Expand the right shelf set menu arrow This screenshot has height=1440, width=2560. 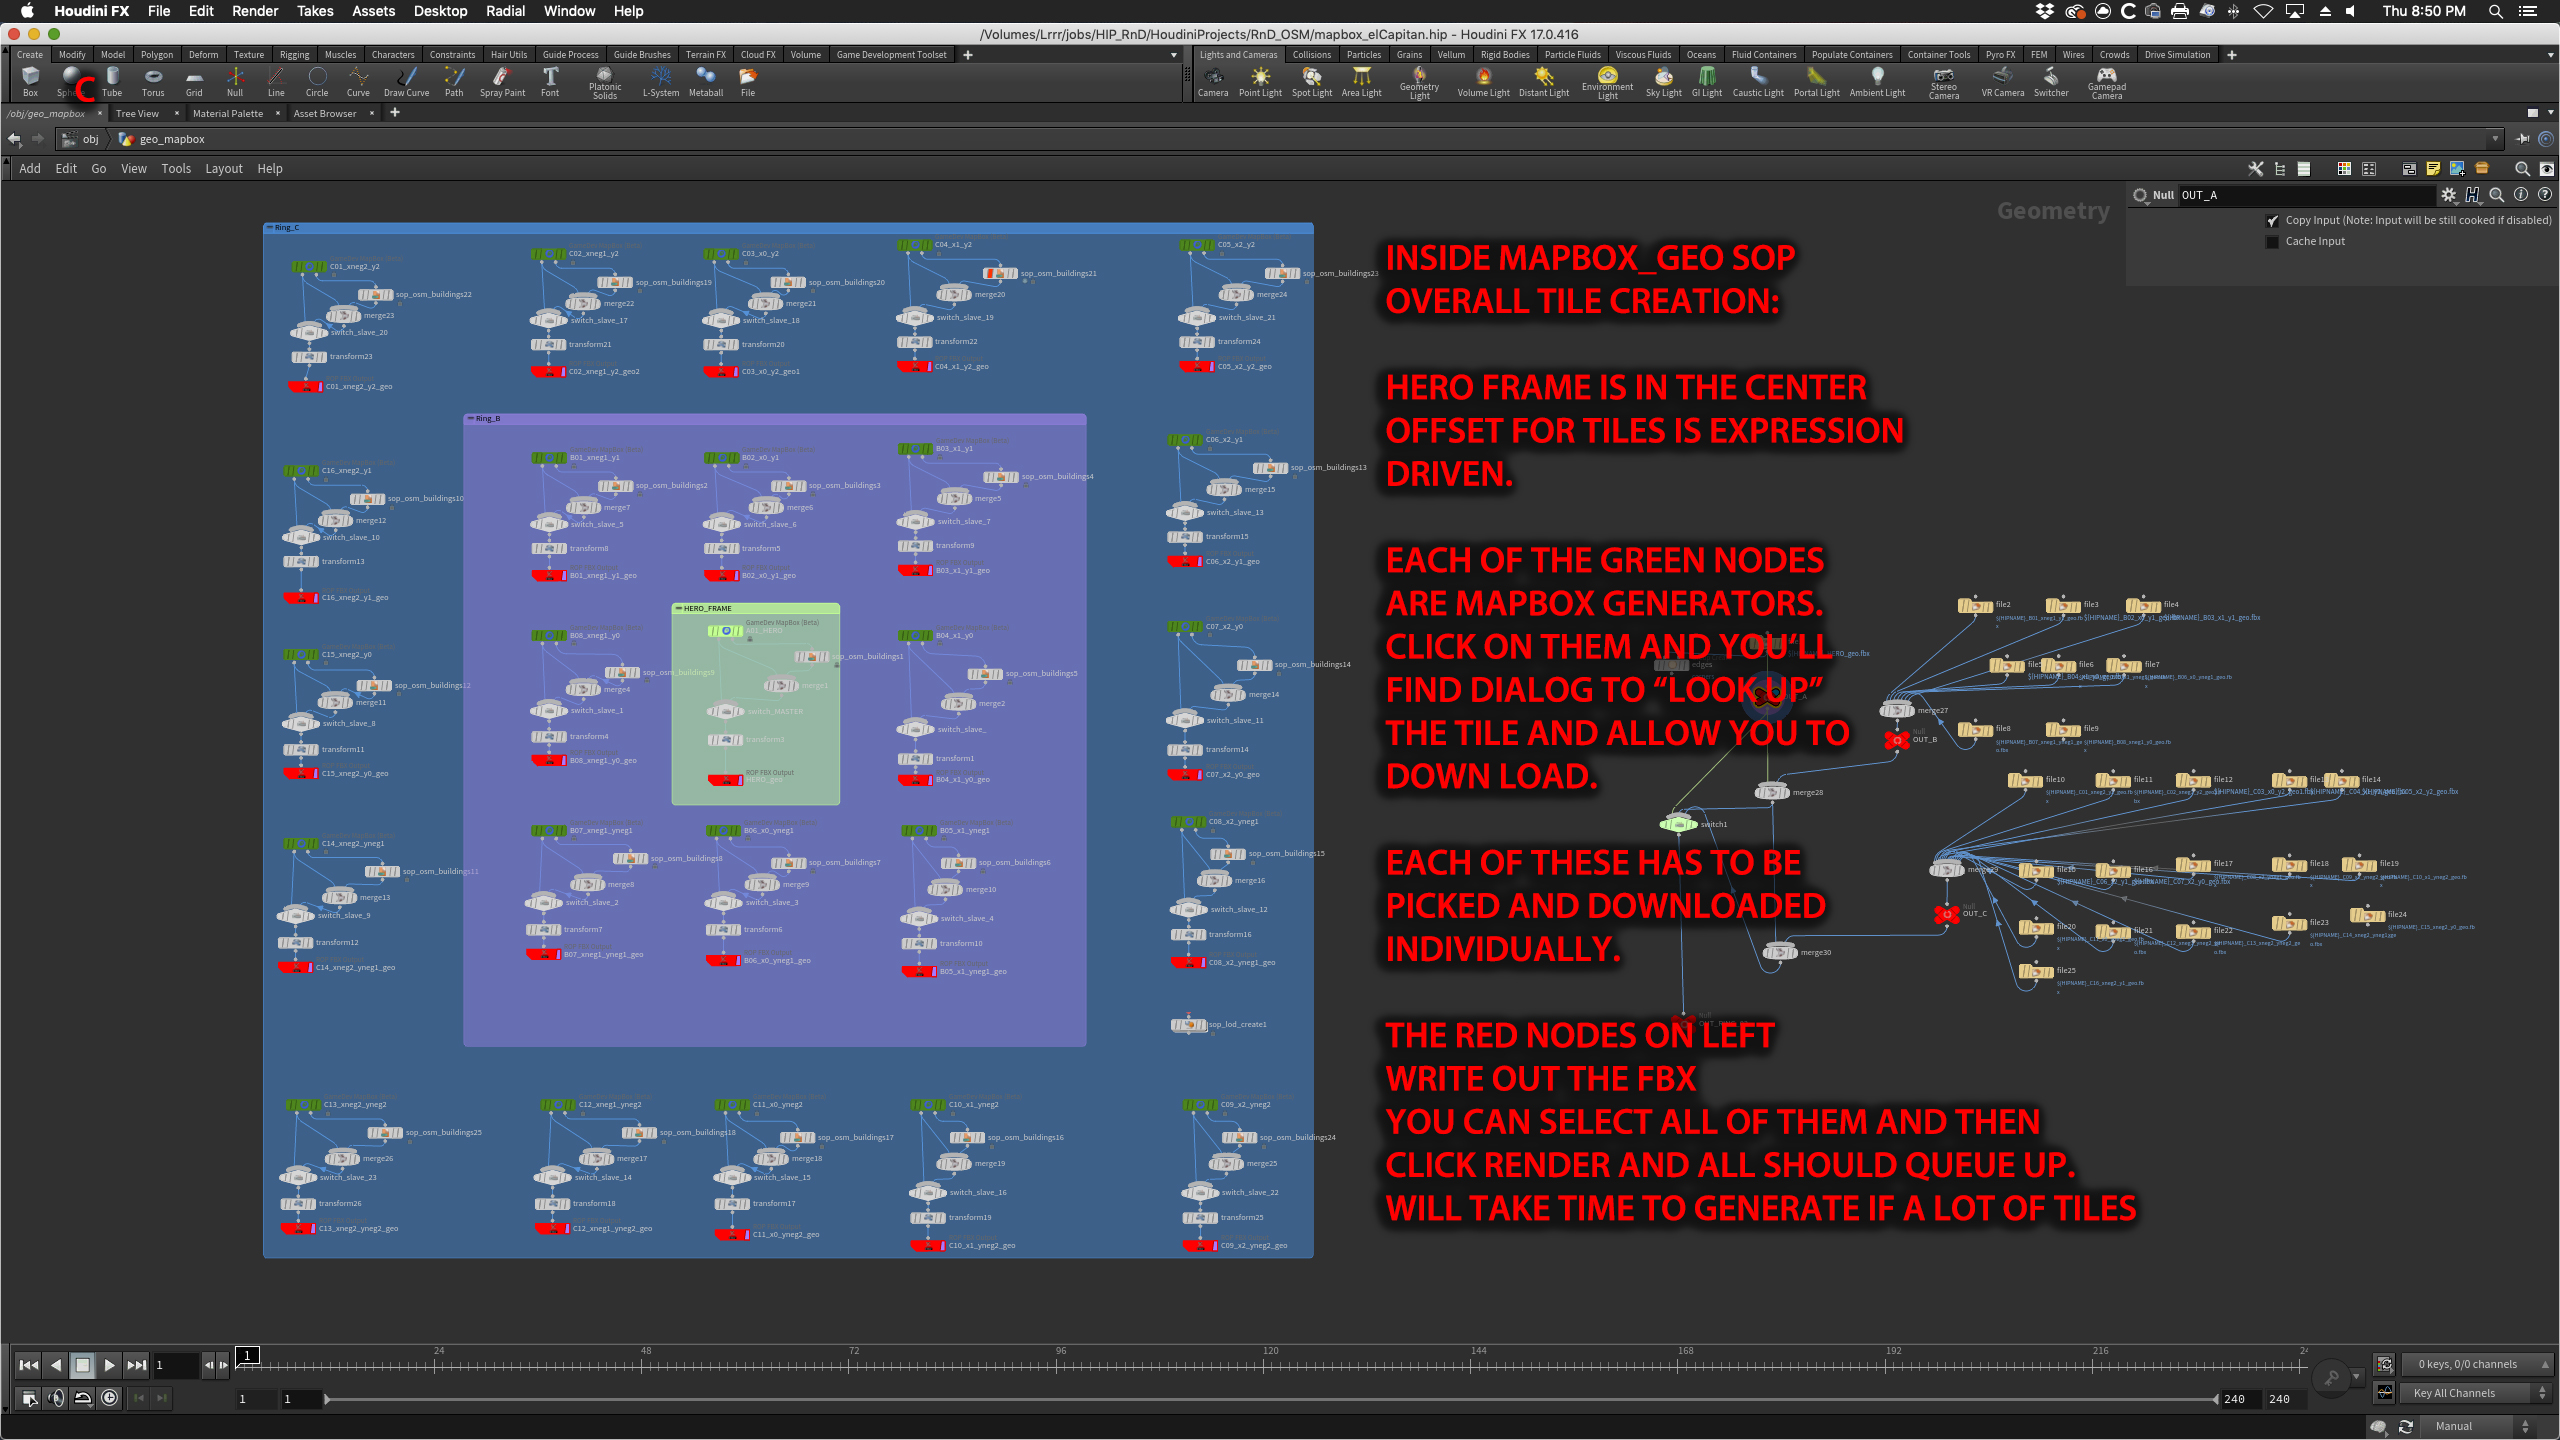(x=2550, y=55)
